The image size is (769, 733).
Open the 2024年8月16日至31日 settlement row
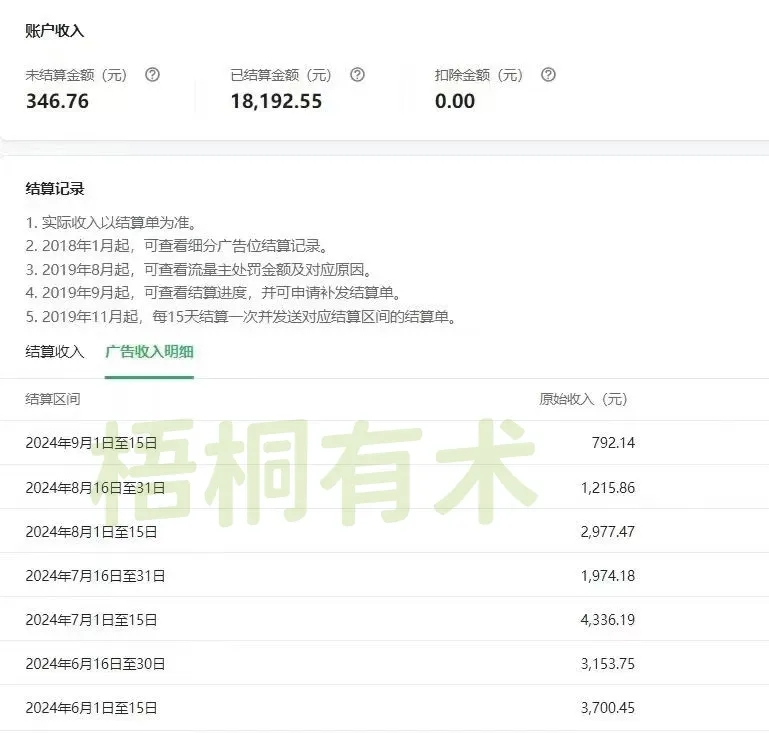click(95, 488)
